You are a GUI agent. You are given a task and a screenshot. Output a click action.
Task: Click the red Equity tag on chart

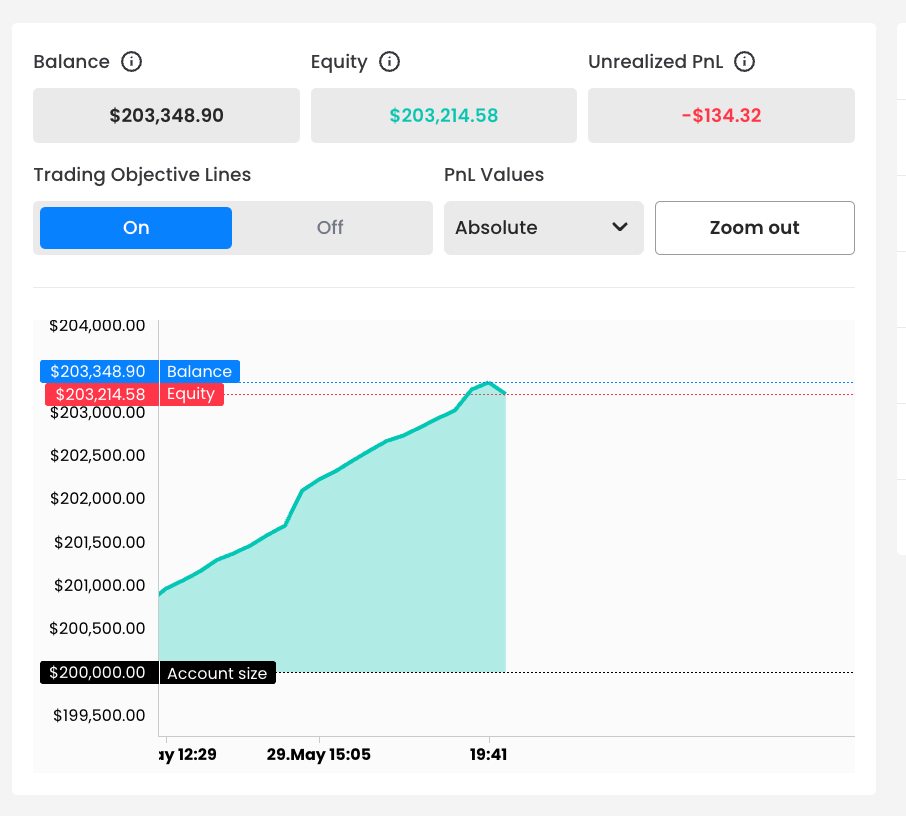tap(191, 394)
